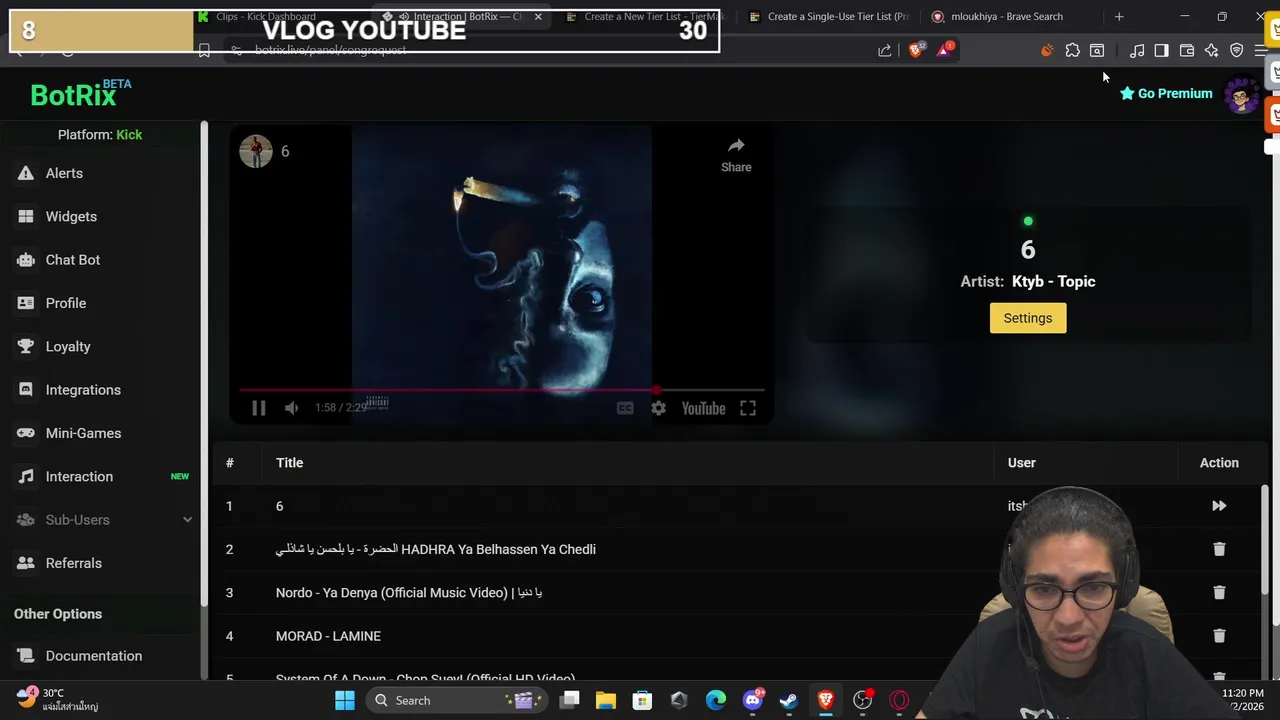
Task: Open user avatar menu
Action: (x=1241, y=95)
